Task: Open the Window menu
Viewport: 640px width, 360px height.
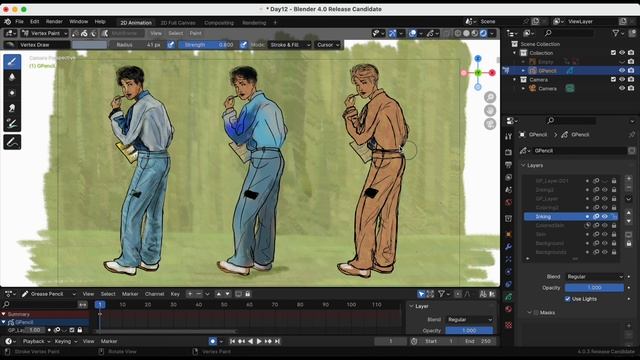Action: coord(78,22)
